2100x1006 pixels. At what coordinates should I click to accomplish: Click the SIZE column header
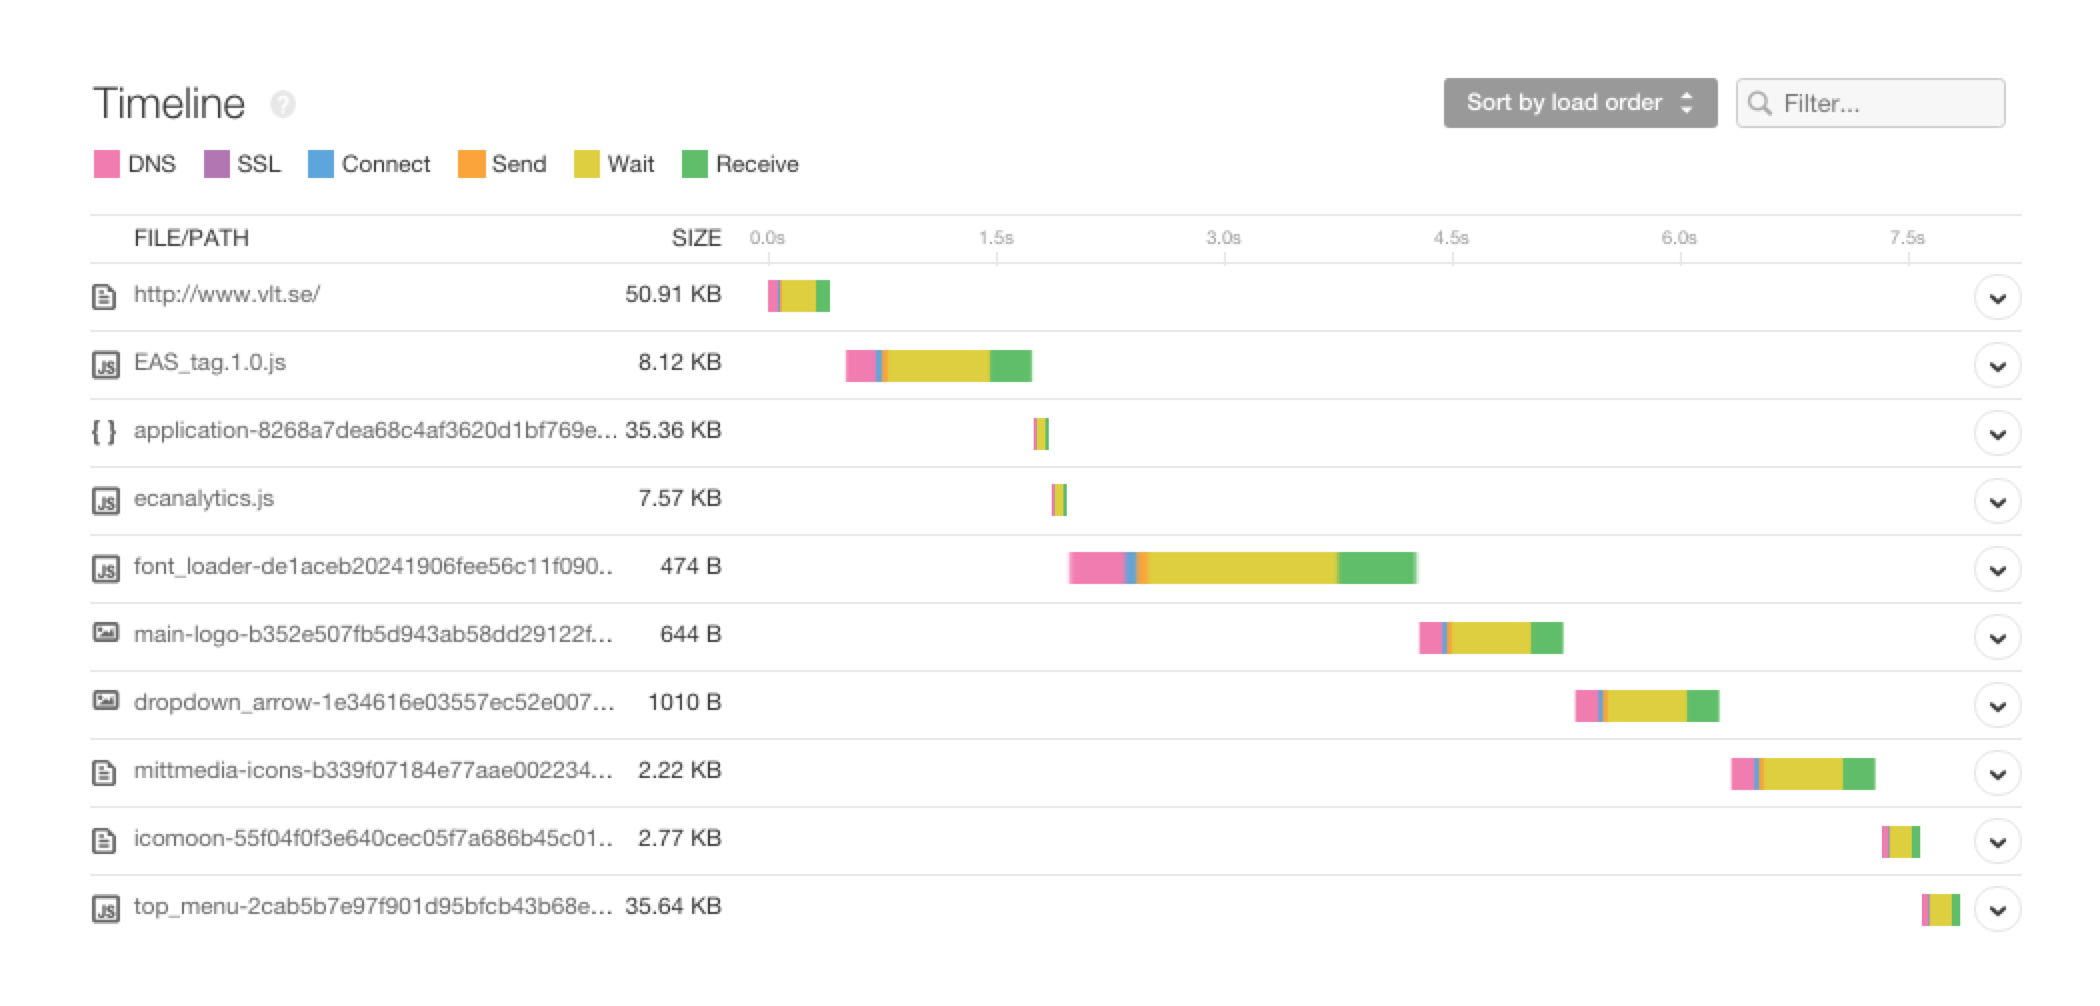pyautogui.click(x=697, y=238)
